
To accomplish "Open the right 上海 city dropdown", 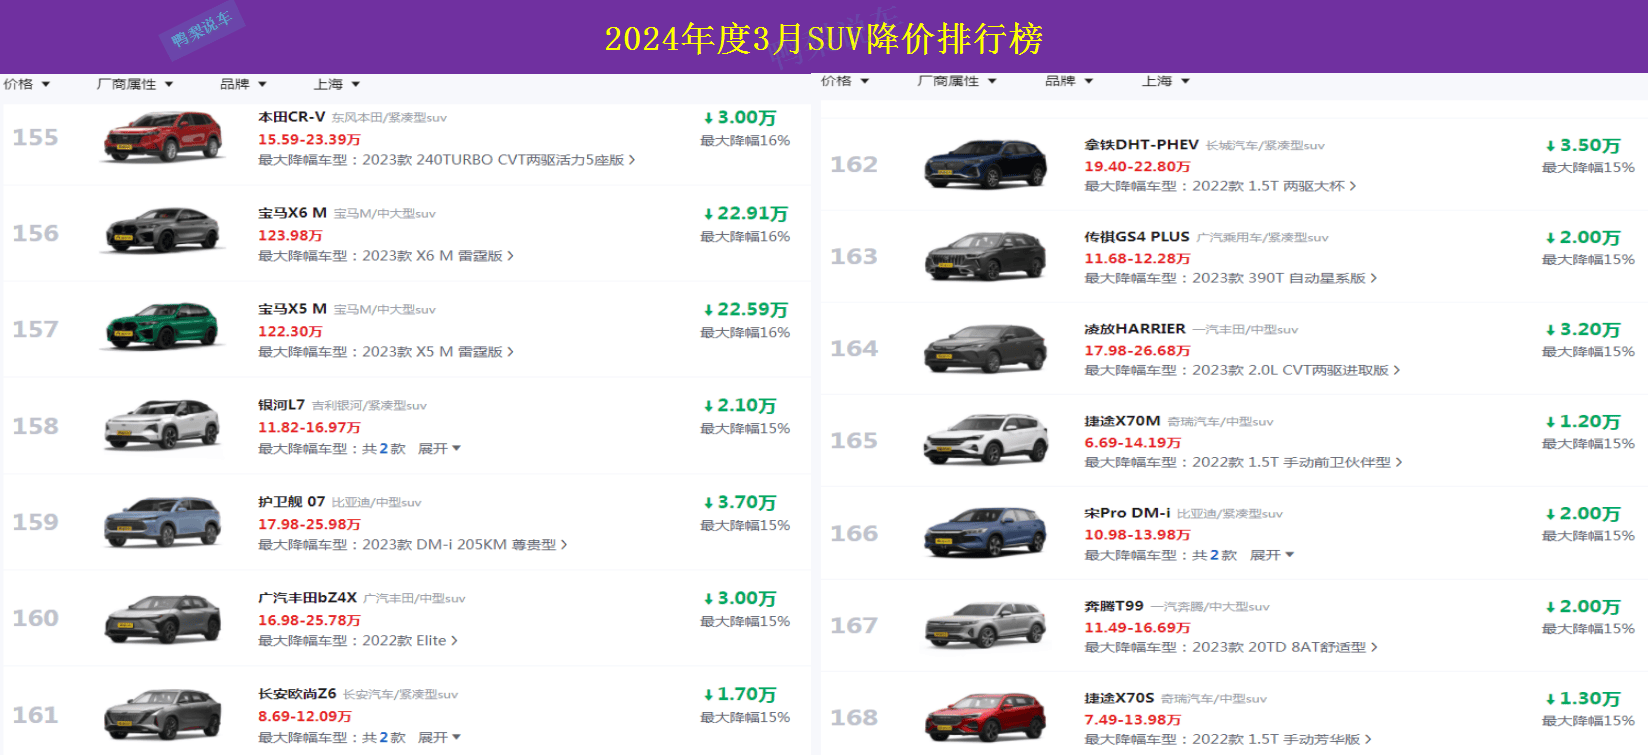I will pos(1166,81).
